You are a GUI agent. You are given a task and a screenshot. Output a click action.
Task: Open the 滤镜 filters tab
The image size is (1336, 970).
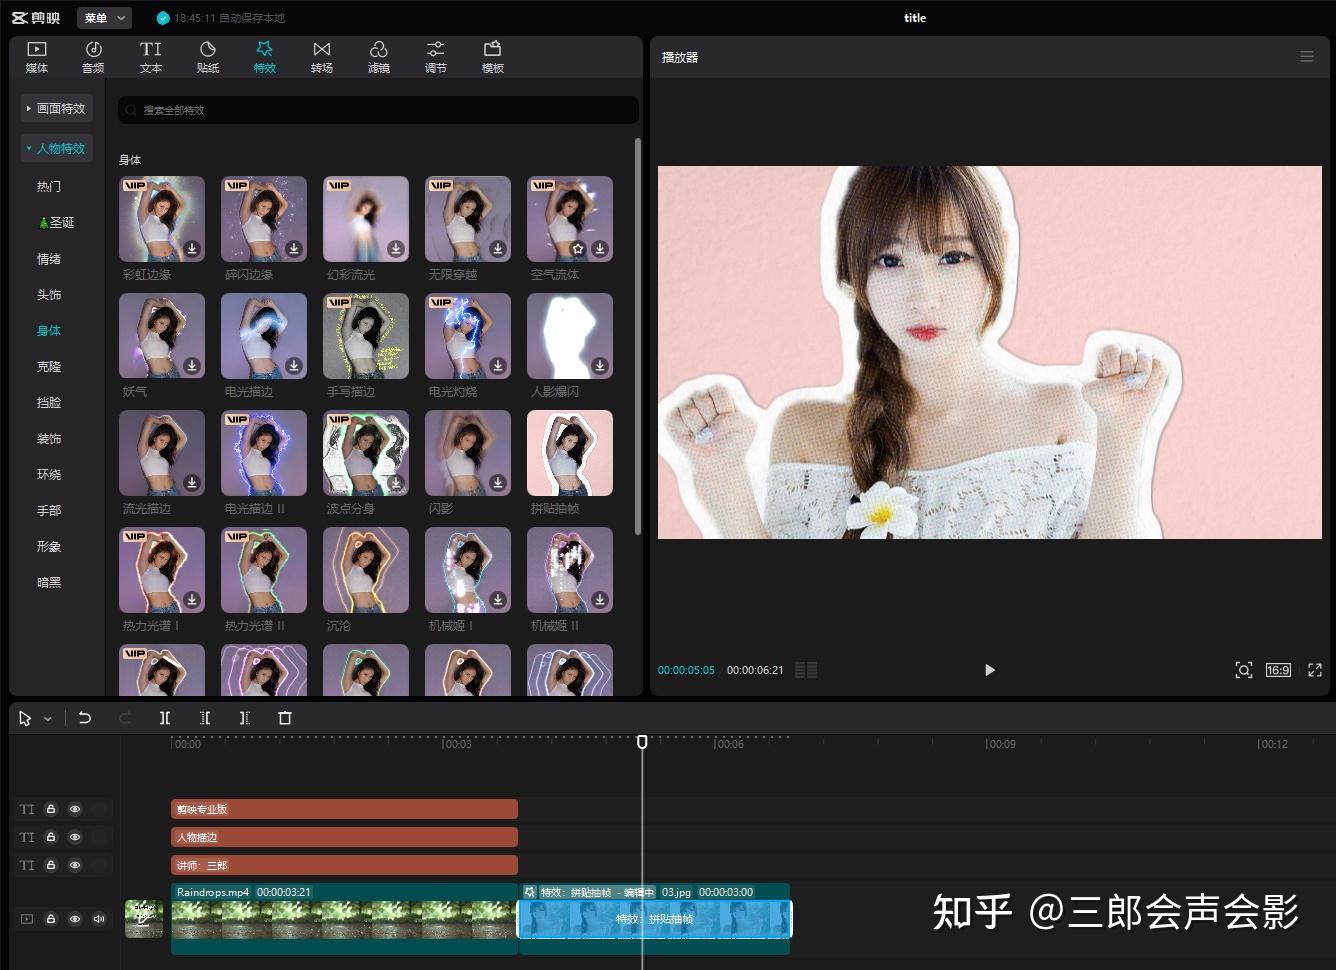(x=379, y=57)
